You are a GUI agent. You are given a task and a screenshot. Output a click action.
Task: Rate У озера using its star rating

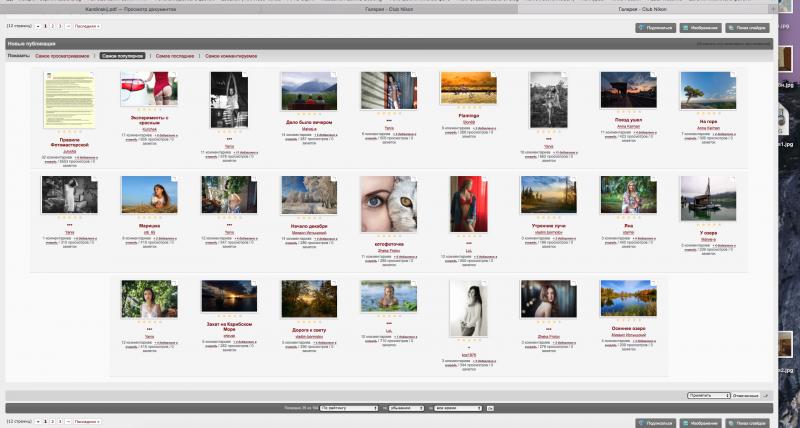(x=708, y=224)
